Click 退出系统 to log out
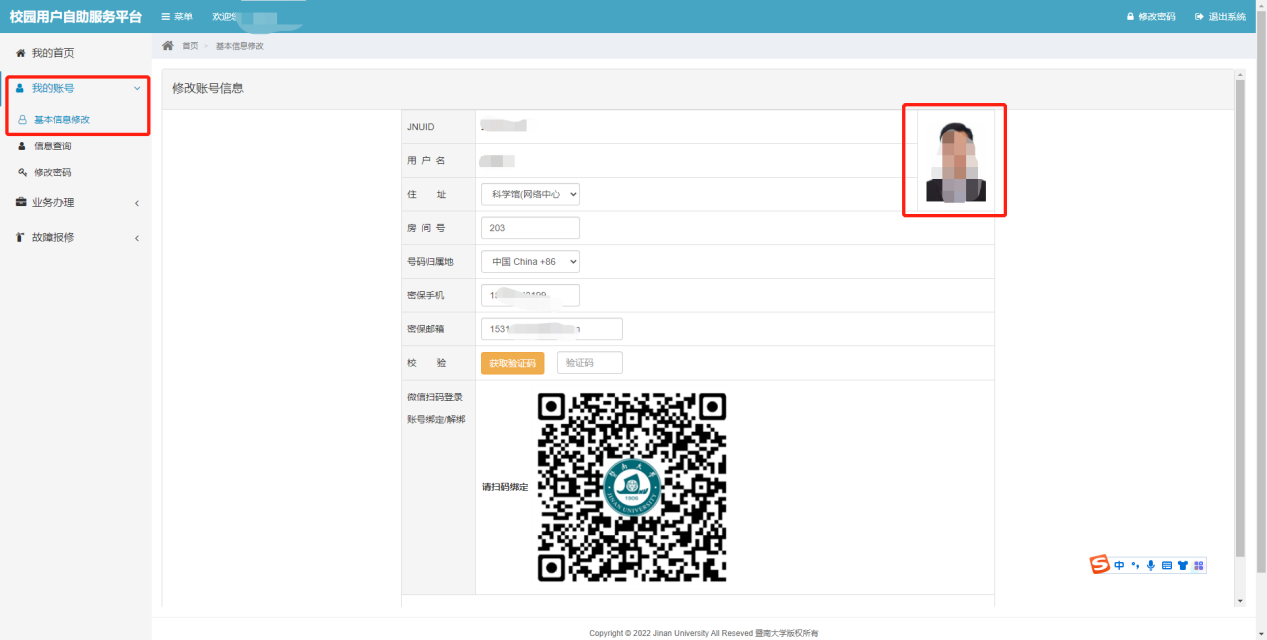 (1220, 17)
